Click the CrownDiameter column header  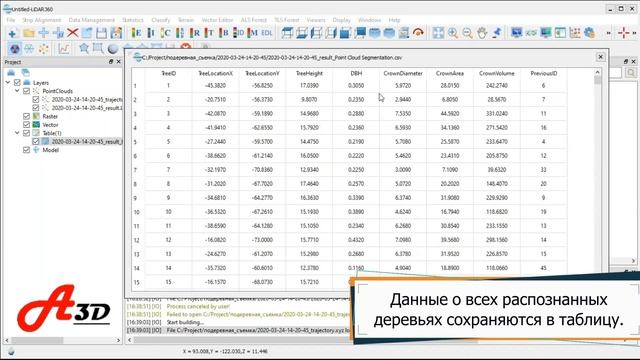403,73
